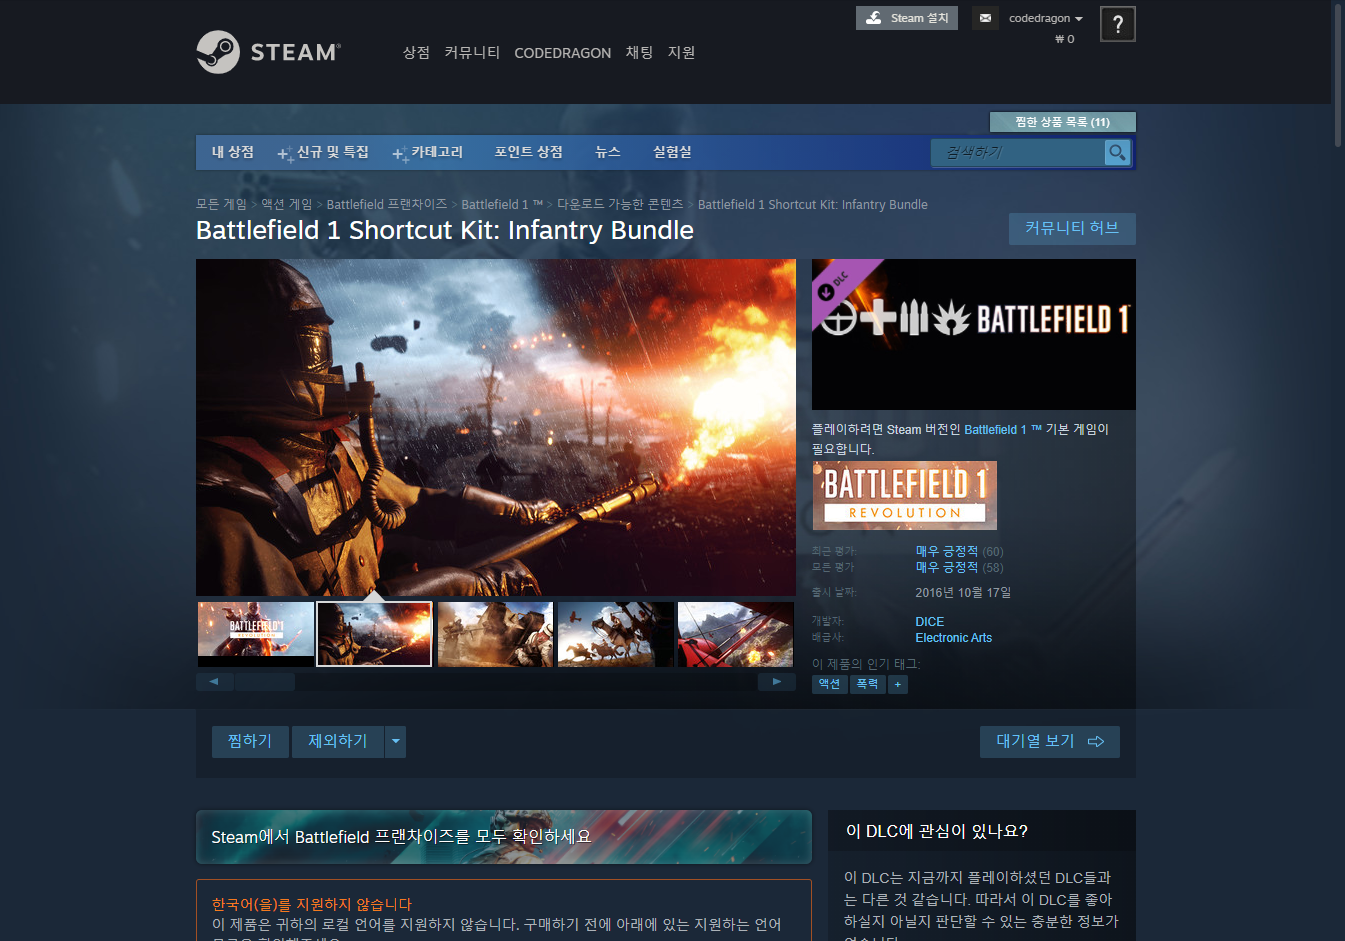
Task: Open the envelope notifications icon
Action: pos(985,18)
